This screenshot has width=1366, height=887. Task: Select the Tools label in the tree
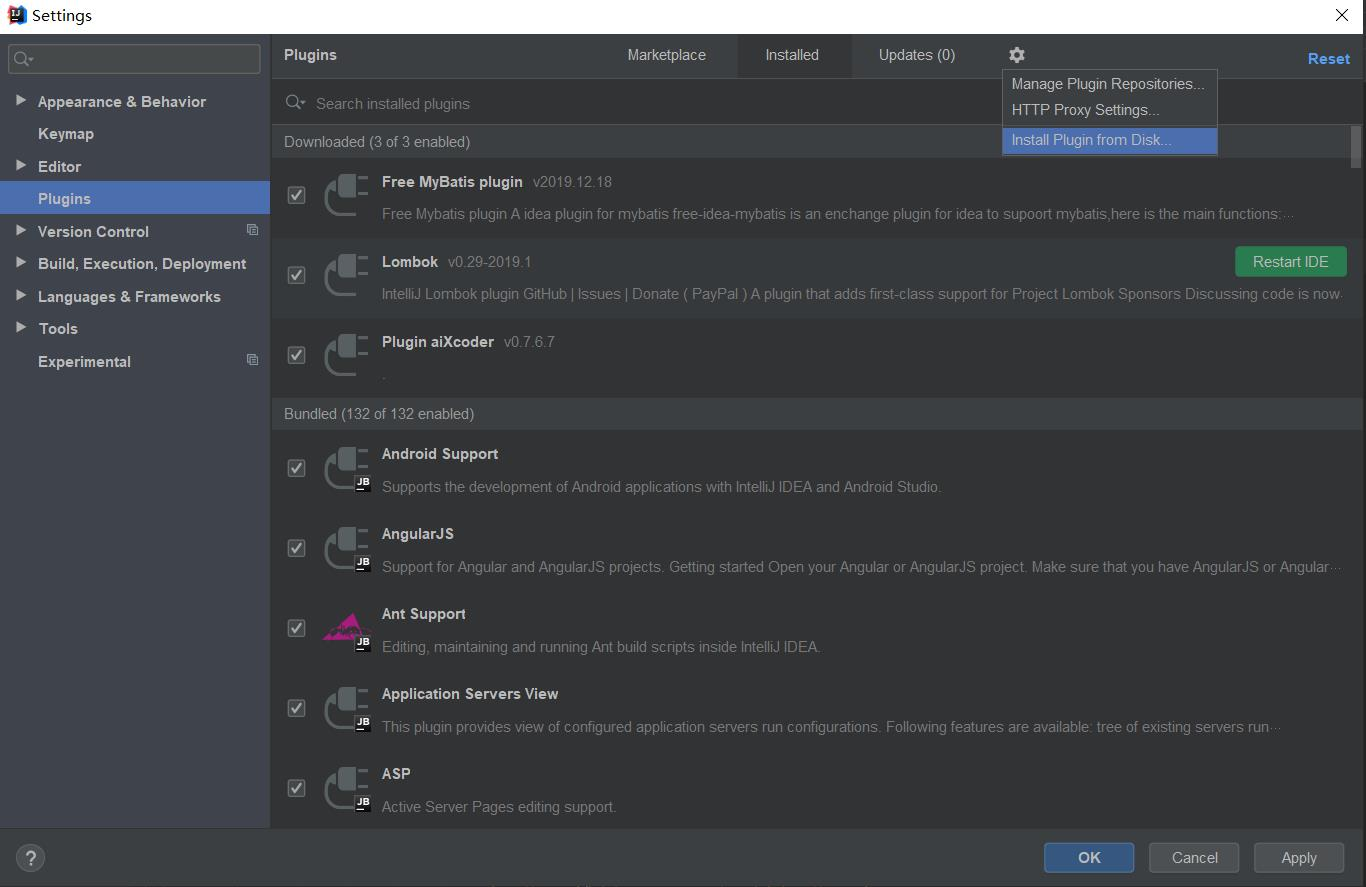[58, 328]
